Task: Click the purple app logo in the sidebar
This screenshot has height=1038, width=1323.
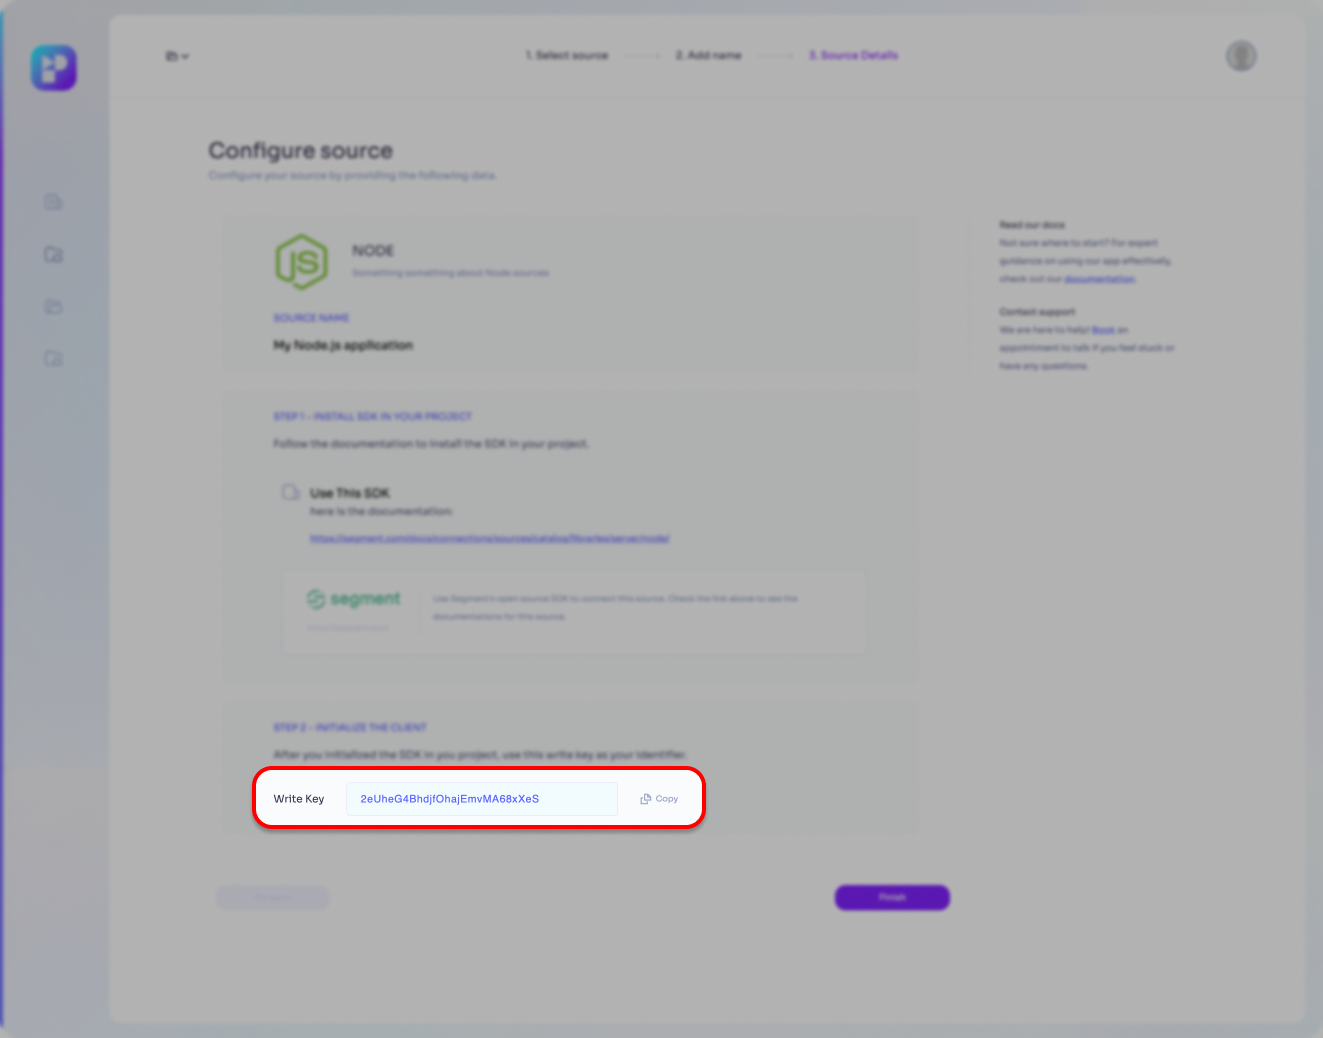Action: 54,68
